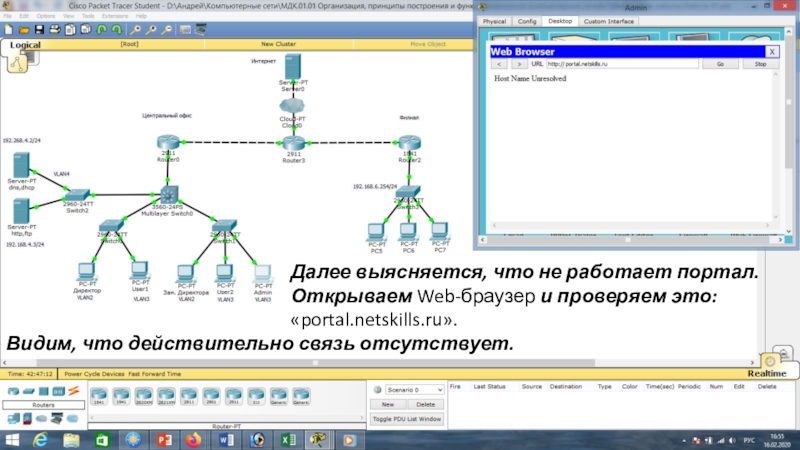The width and height of the screenshot is (800, 450).
Task: Click Delete scenario button
Action: coord(426,405)
